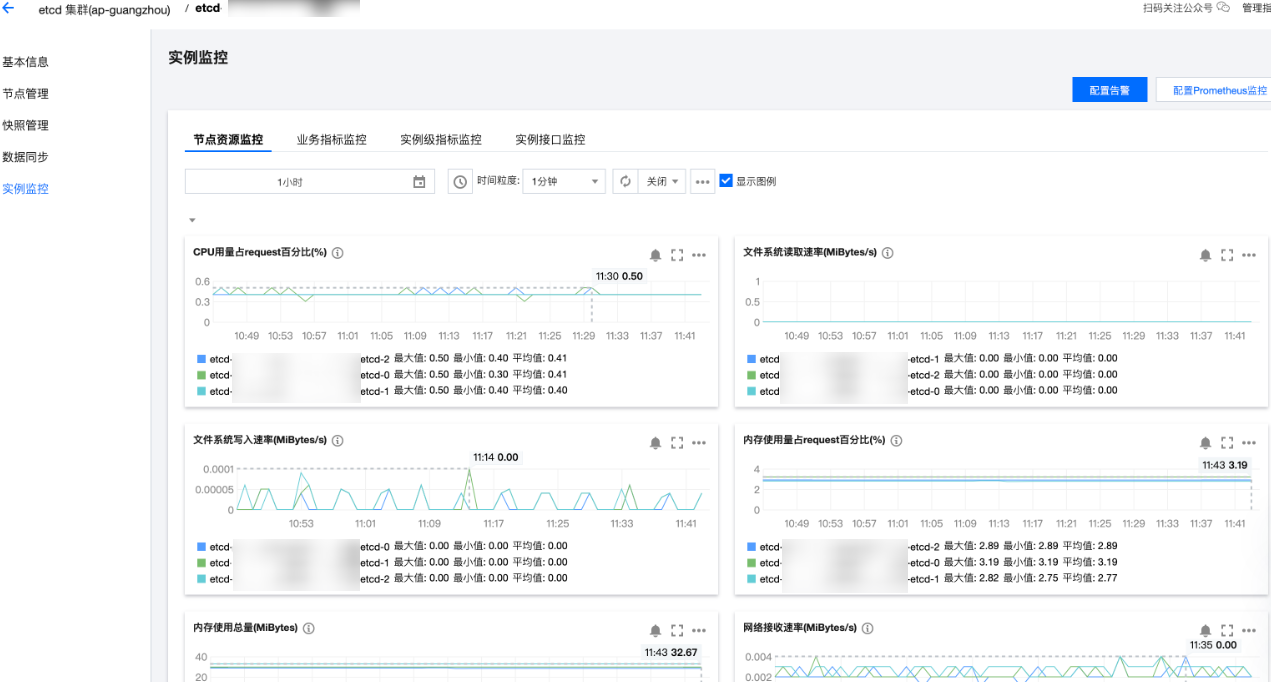Toggle etcd-1 blue series in 文件系统读取速率 legend
The image size is (1271, 682).
[751, 358]
